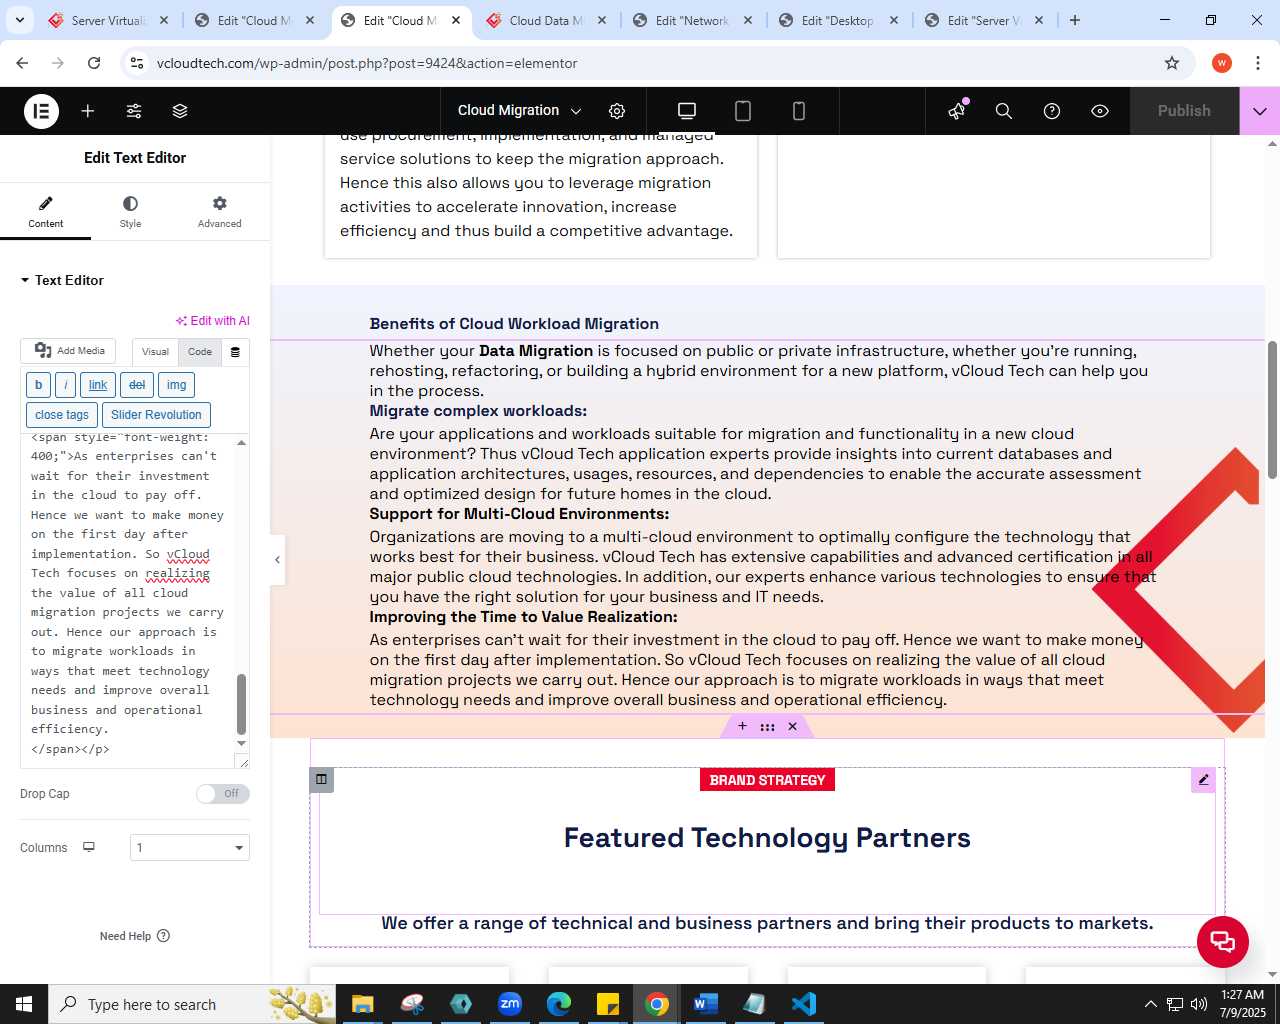The image size is (1280, 1024).
Task: Insert link tag button
Action: click(x=98, y=385)
